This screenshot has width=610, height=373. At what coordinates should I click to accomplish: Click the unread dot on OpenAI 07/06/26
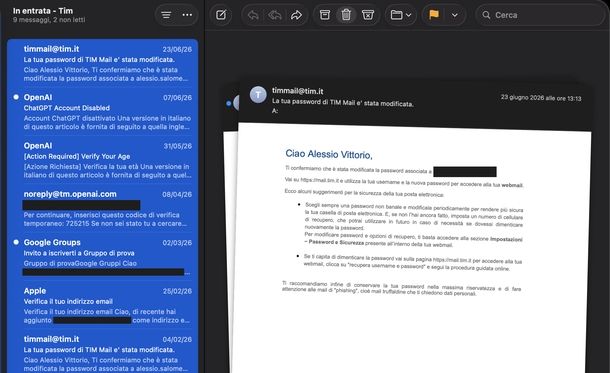pos(16,97)
